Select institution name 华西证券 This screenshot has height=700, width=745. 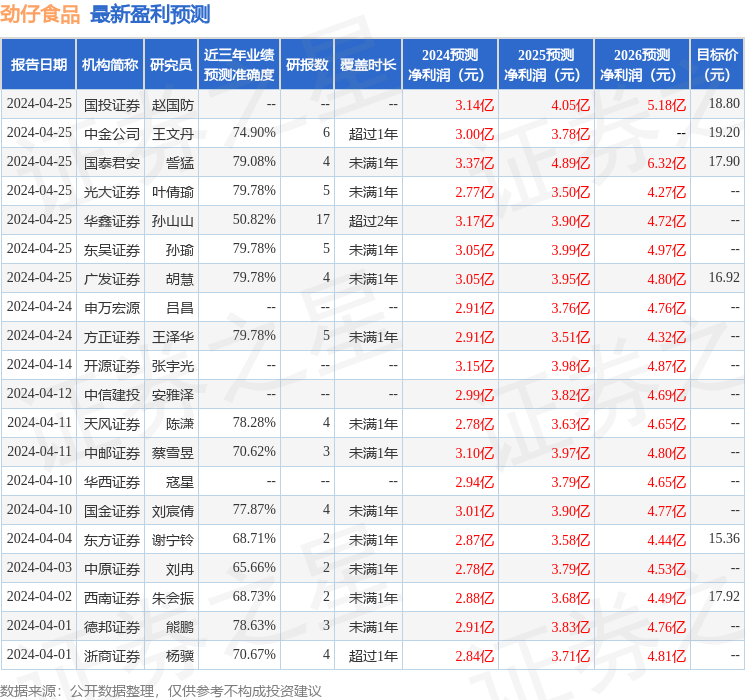112,482
